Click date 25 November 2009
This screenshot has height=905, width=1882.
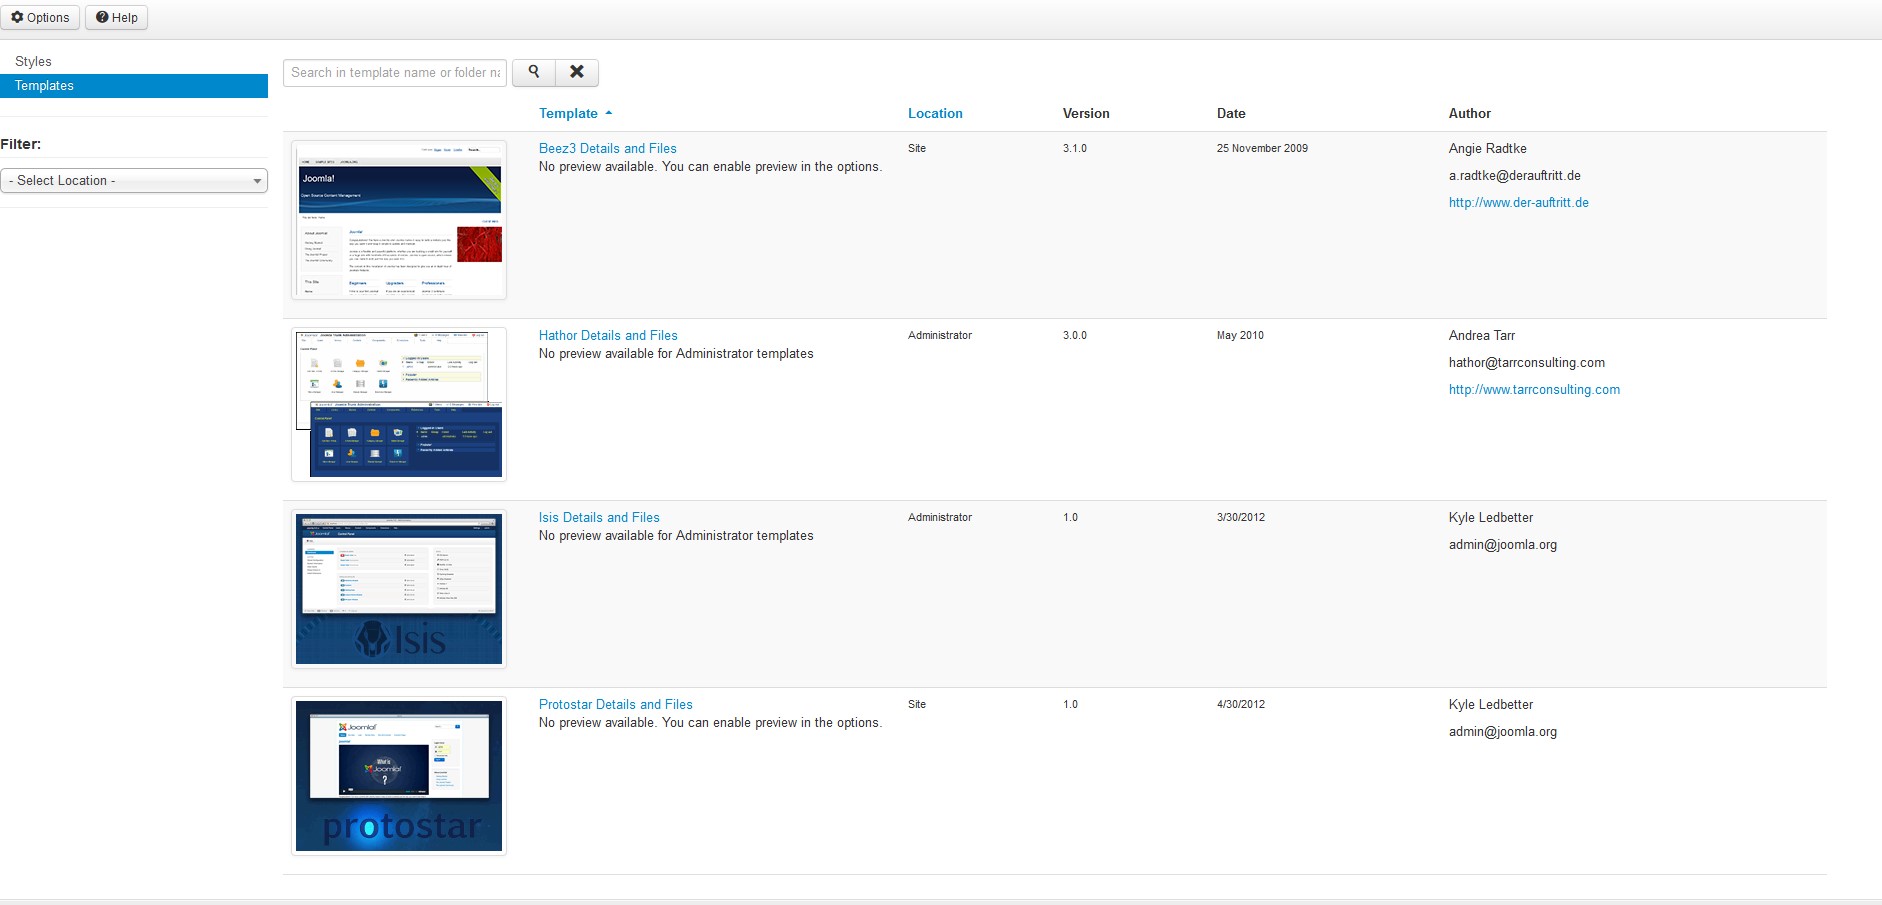(1262, 148)
